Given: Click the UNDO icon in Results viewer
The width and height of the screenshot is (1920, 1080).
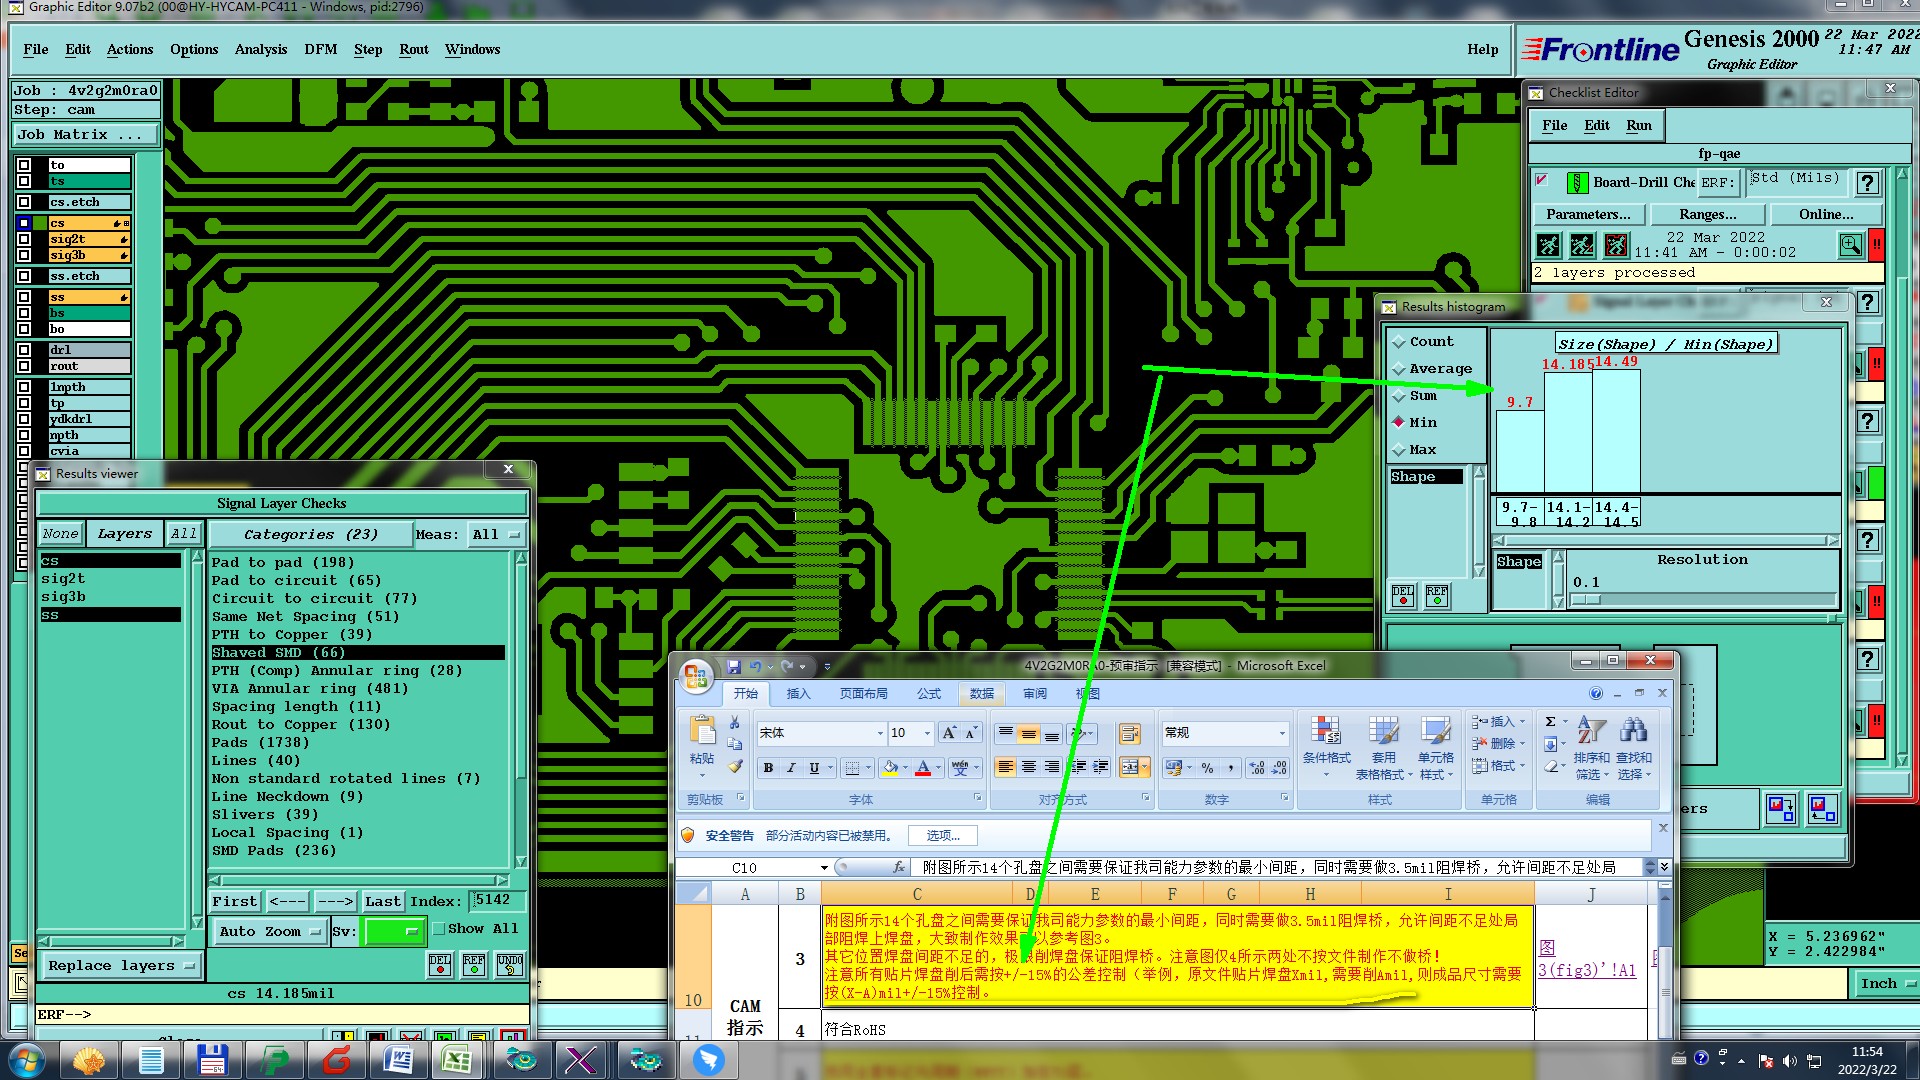Looking at the screenshot, I should [510, 965].
